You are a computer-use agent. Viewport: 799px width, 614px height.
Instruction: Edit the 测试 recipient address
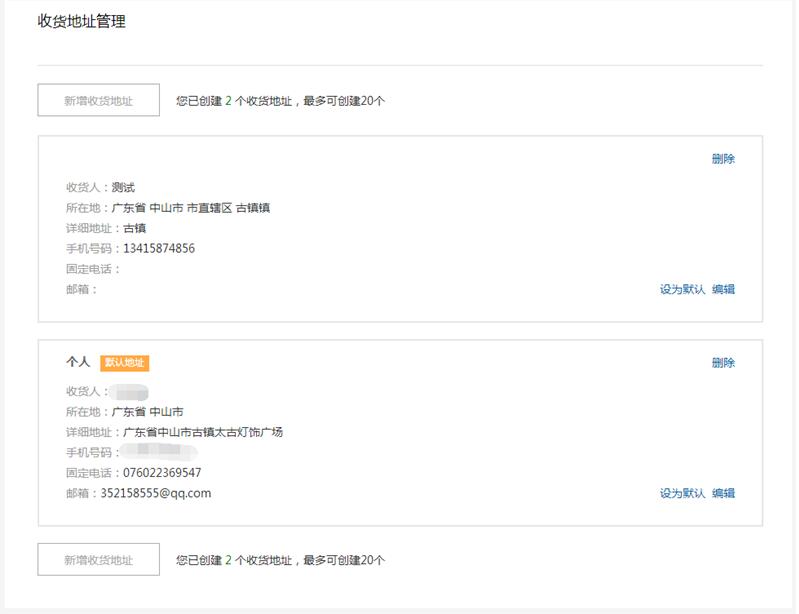723,289
